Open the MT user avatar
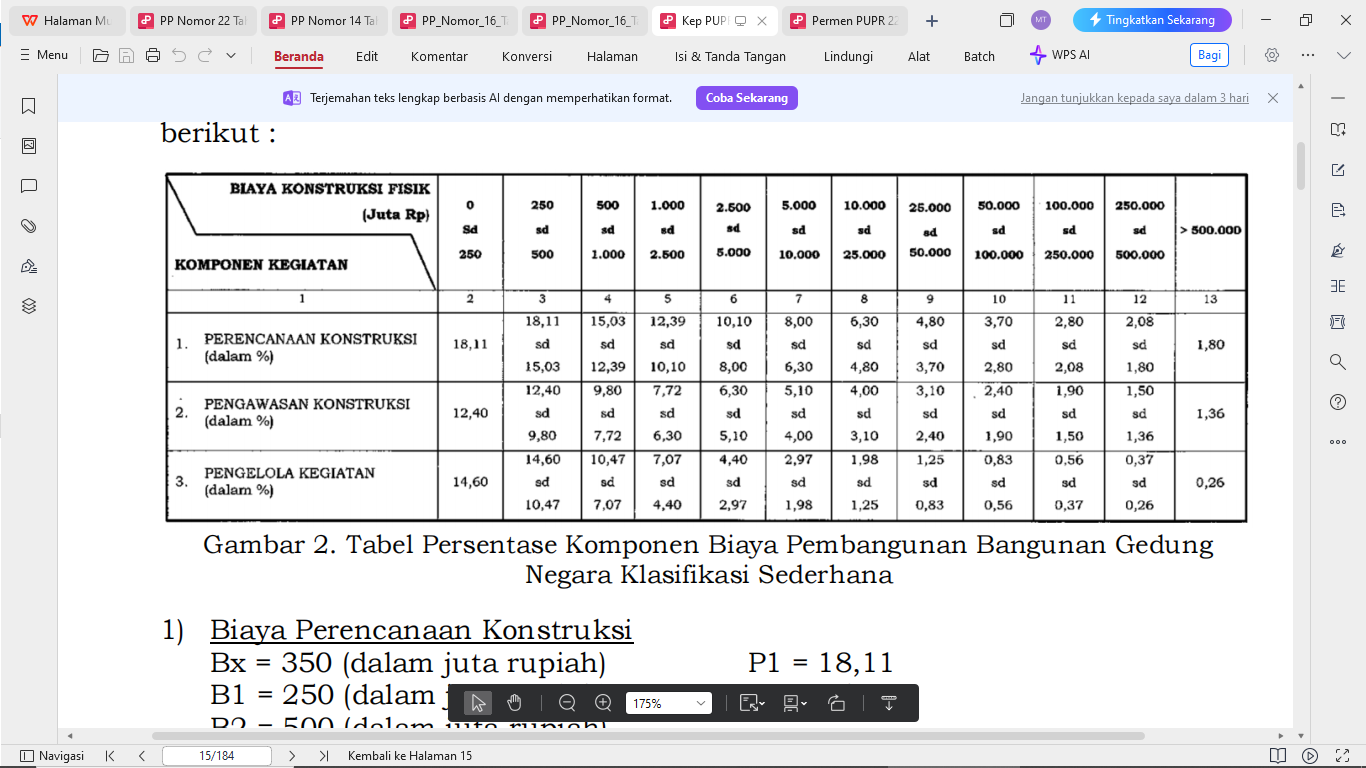 pos(1041,20)
